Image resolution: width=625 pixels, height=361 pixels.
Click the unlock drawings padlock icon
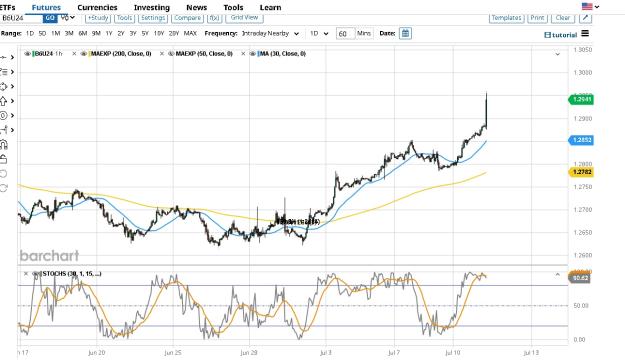pos(4,159)
